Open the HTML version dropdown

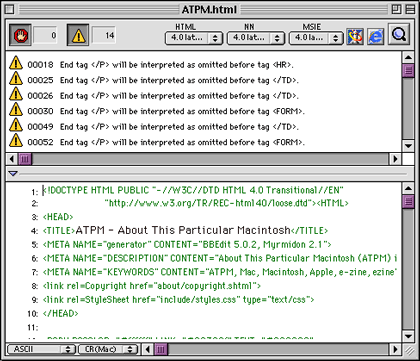point(194,38)
